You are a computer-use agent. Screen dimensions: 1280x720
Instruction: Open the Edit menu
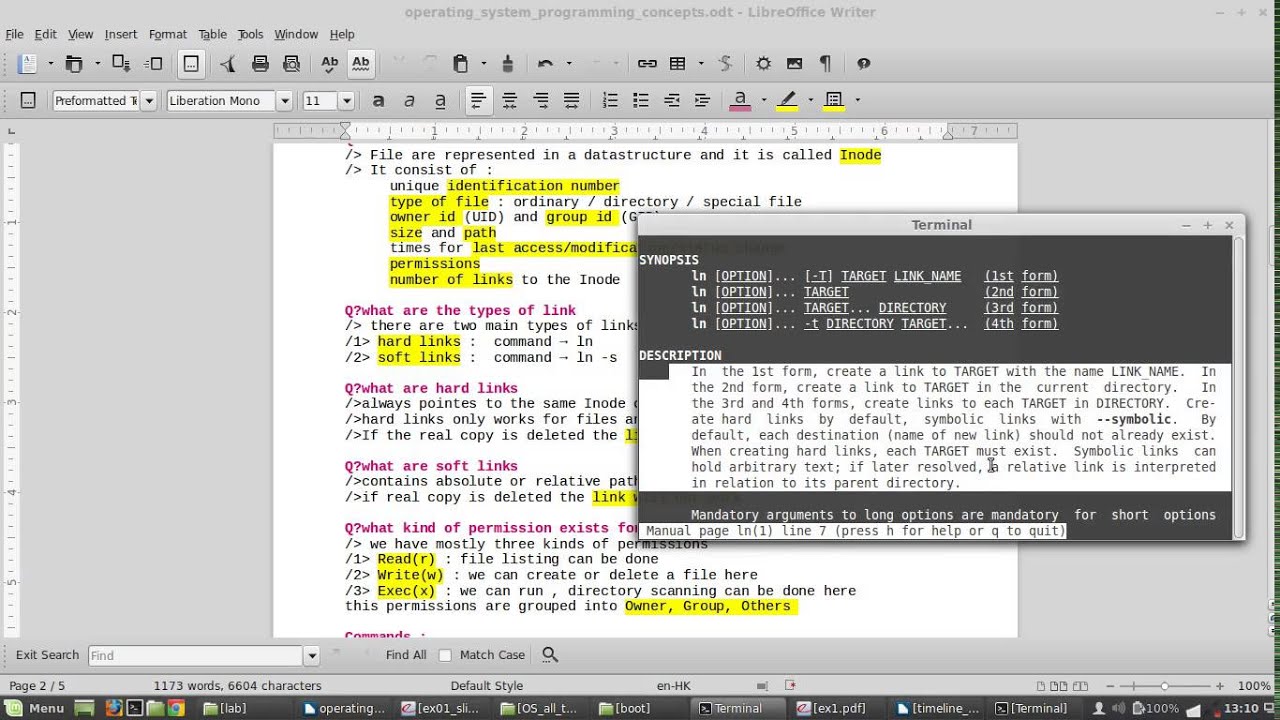(45, 34)
